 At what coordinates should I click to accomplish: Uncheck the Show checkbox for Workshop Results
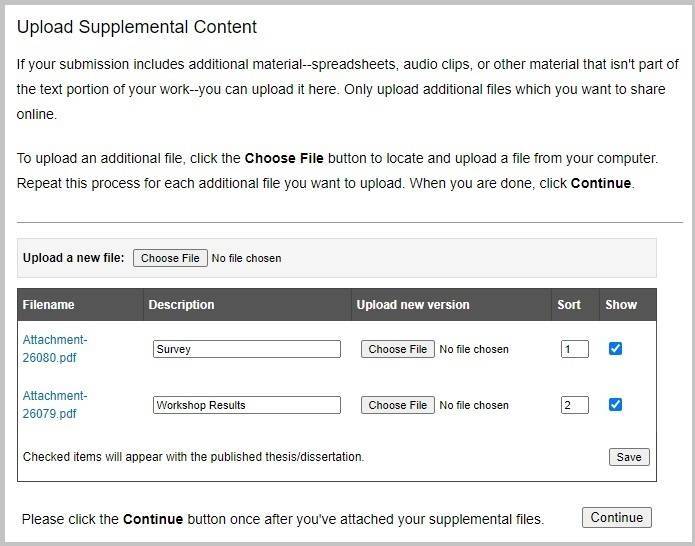(616, 405)
